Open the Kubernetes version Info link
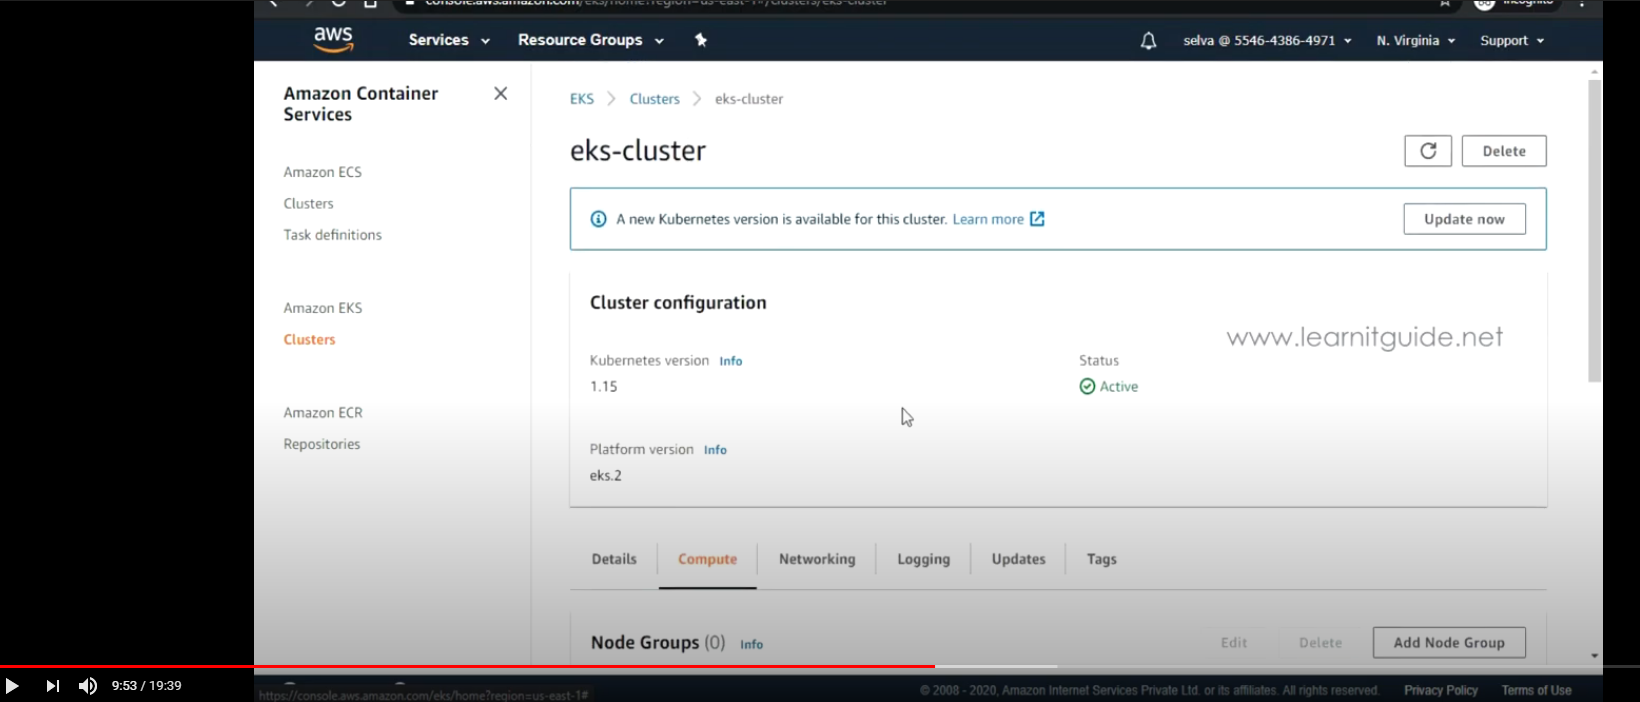1640x702 pixels. pyautogui.click(x=731, y=361)
